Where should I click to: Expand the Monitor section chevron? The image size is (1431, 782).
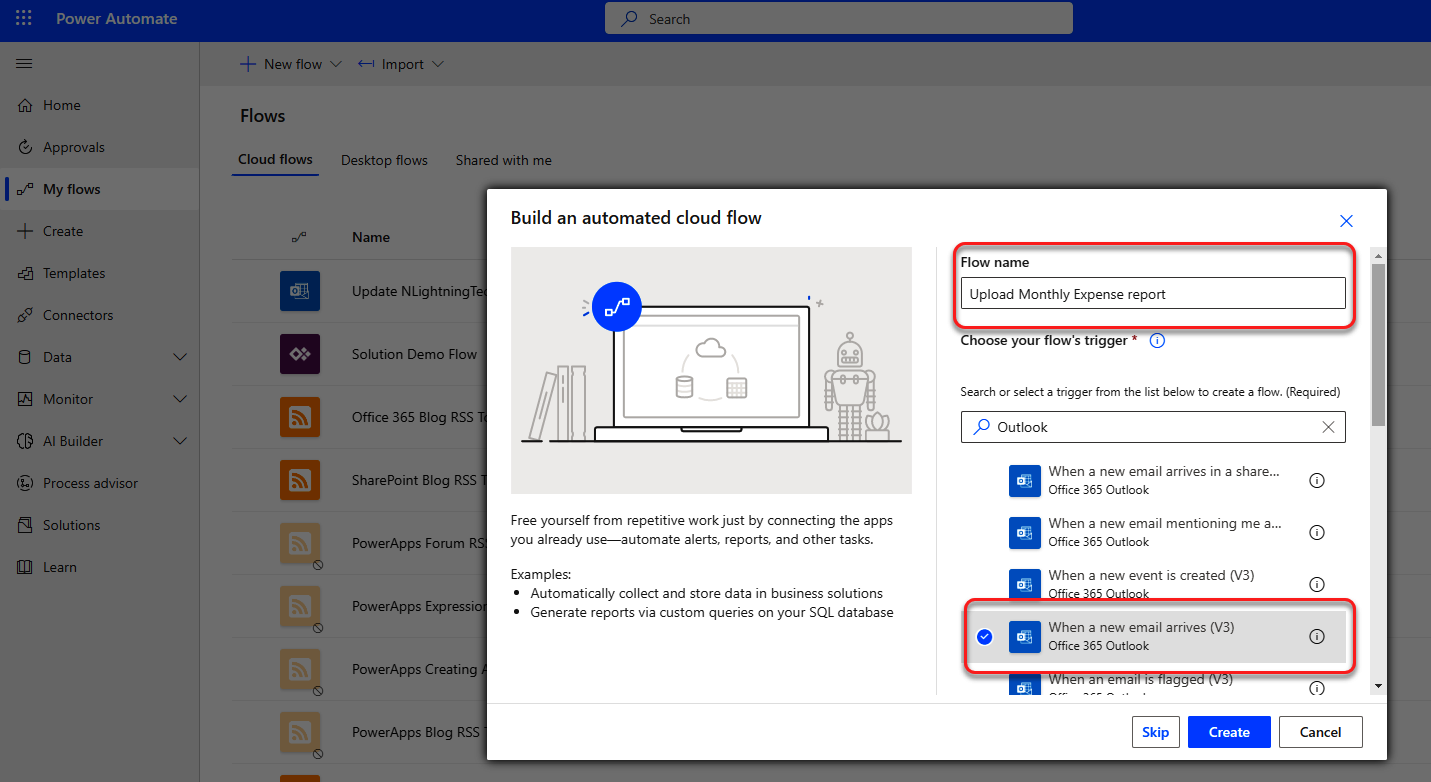point(180,399)
